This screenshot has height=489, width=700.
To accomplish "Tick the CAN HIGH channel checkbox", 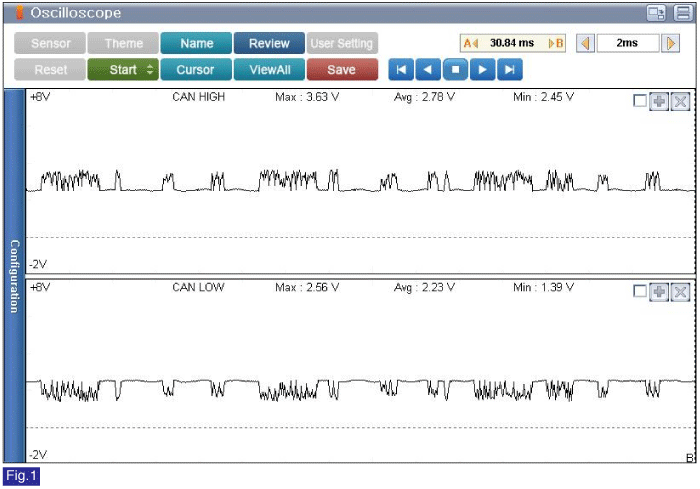I will pos(640,101).
